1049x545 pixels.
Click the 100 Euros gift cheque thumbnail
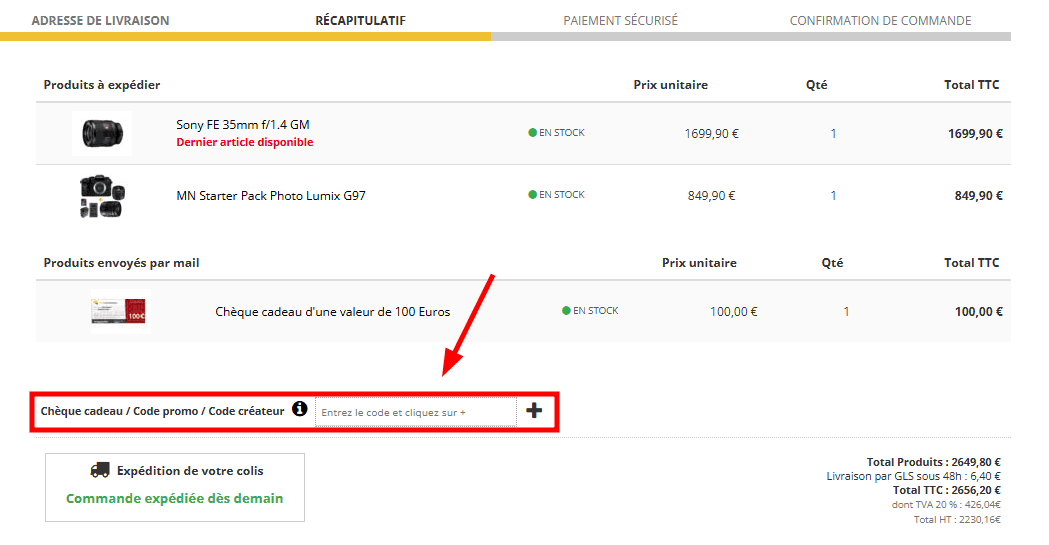tap(120, 311)
